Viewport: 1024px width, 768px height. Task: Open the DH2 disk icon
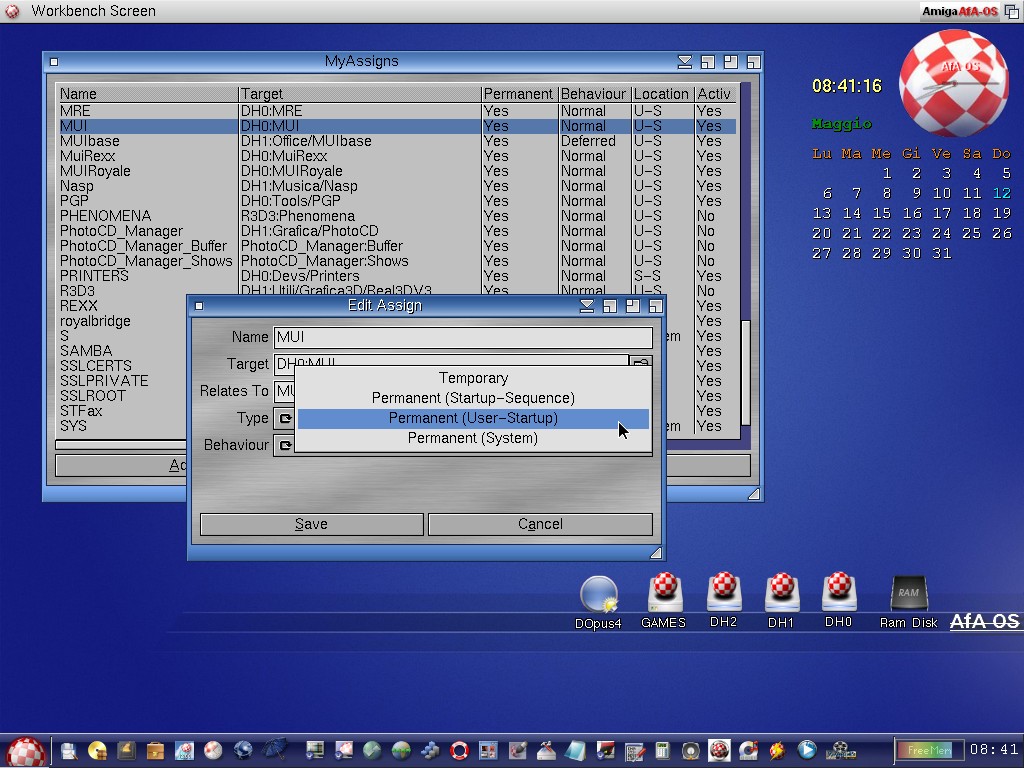pyautogui.click(x=723, y=593)
